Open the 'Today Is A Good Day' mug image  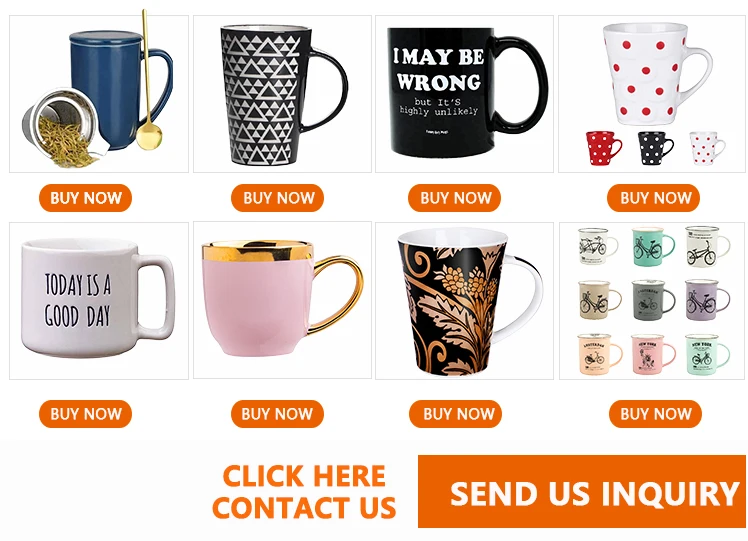point(99,301)
